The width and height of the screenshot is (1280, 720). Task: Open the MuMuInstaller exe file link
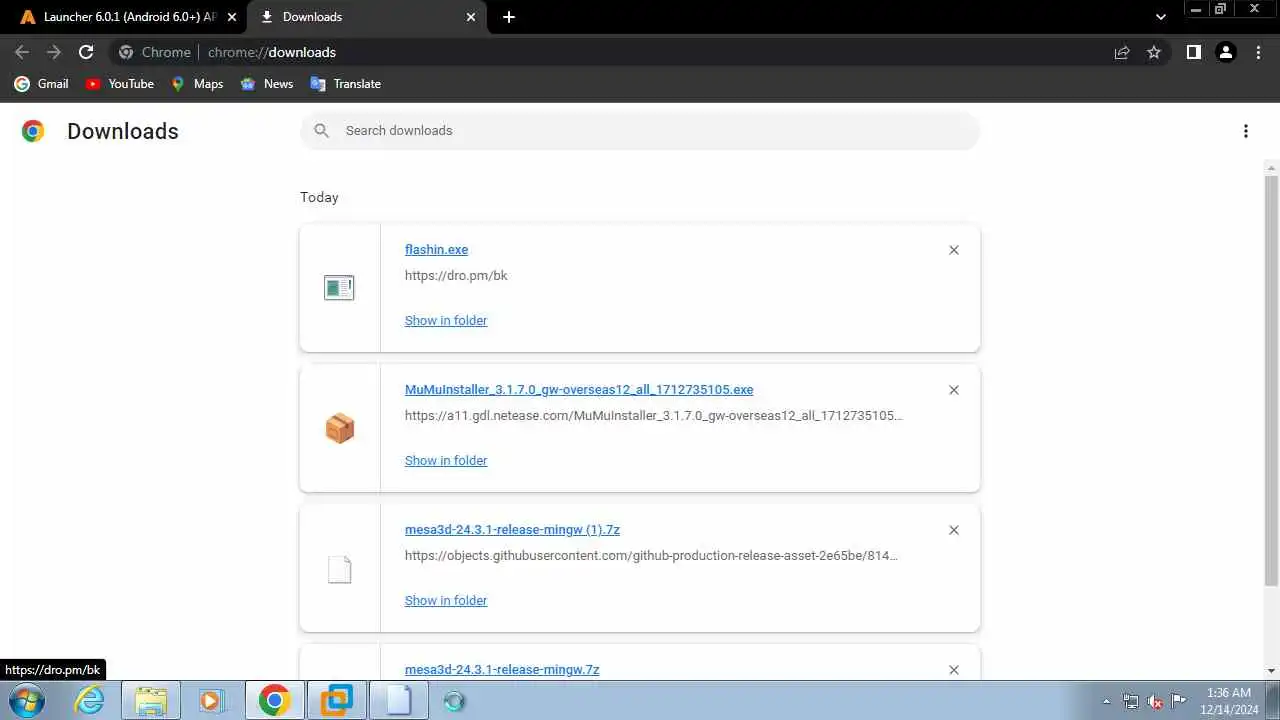click(x=579, y=390)
